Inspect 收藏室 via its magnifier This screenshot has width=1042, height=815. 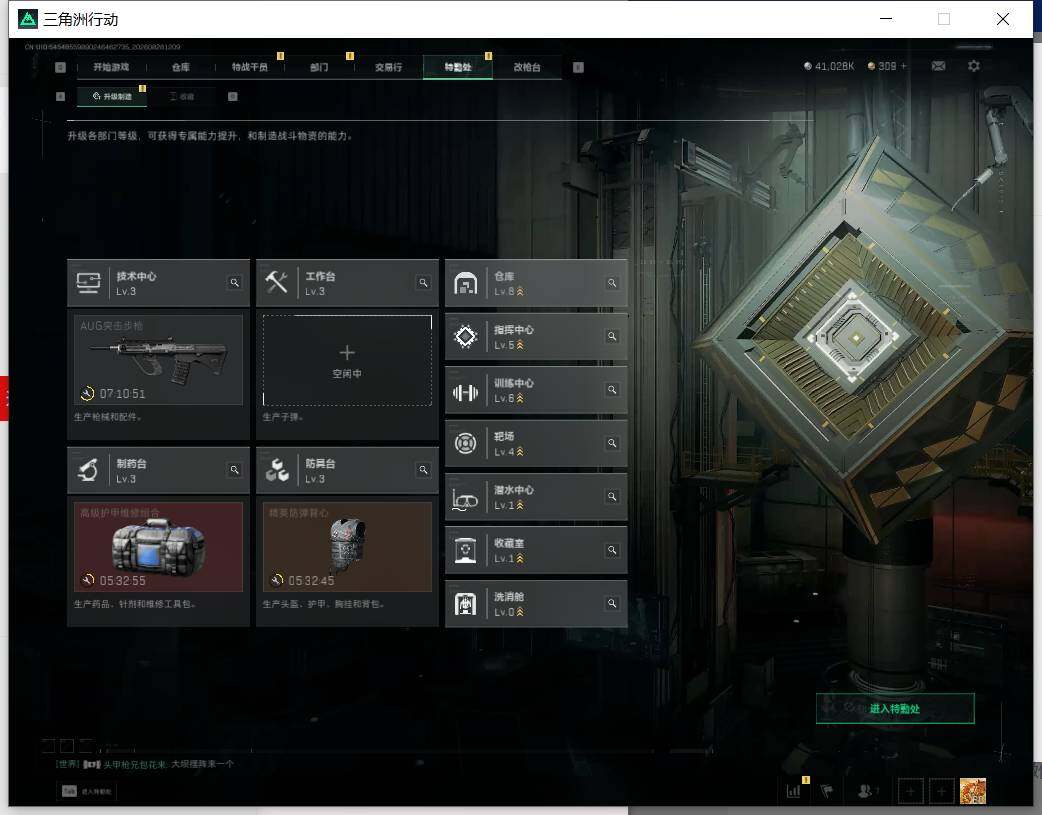tap(612, 550)
